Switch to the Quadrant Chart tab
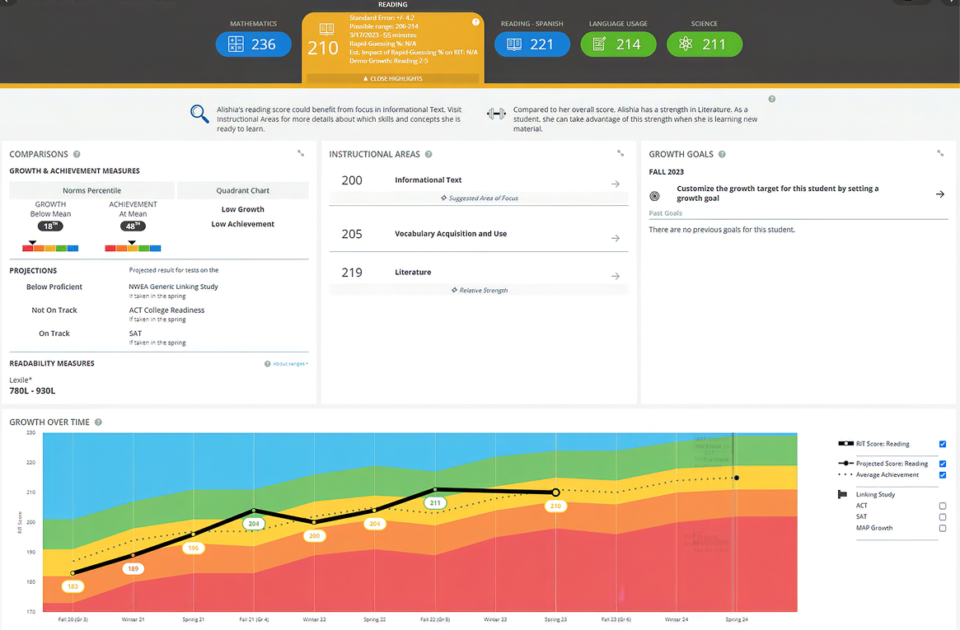Image resolution: width=960 pixels, height=630 pixels. [242, 190]
